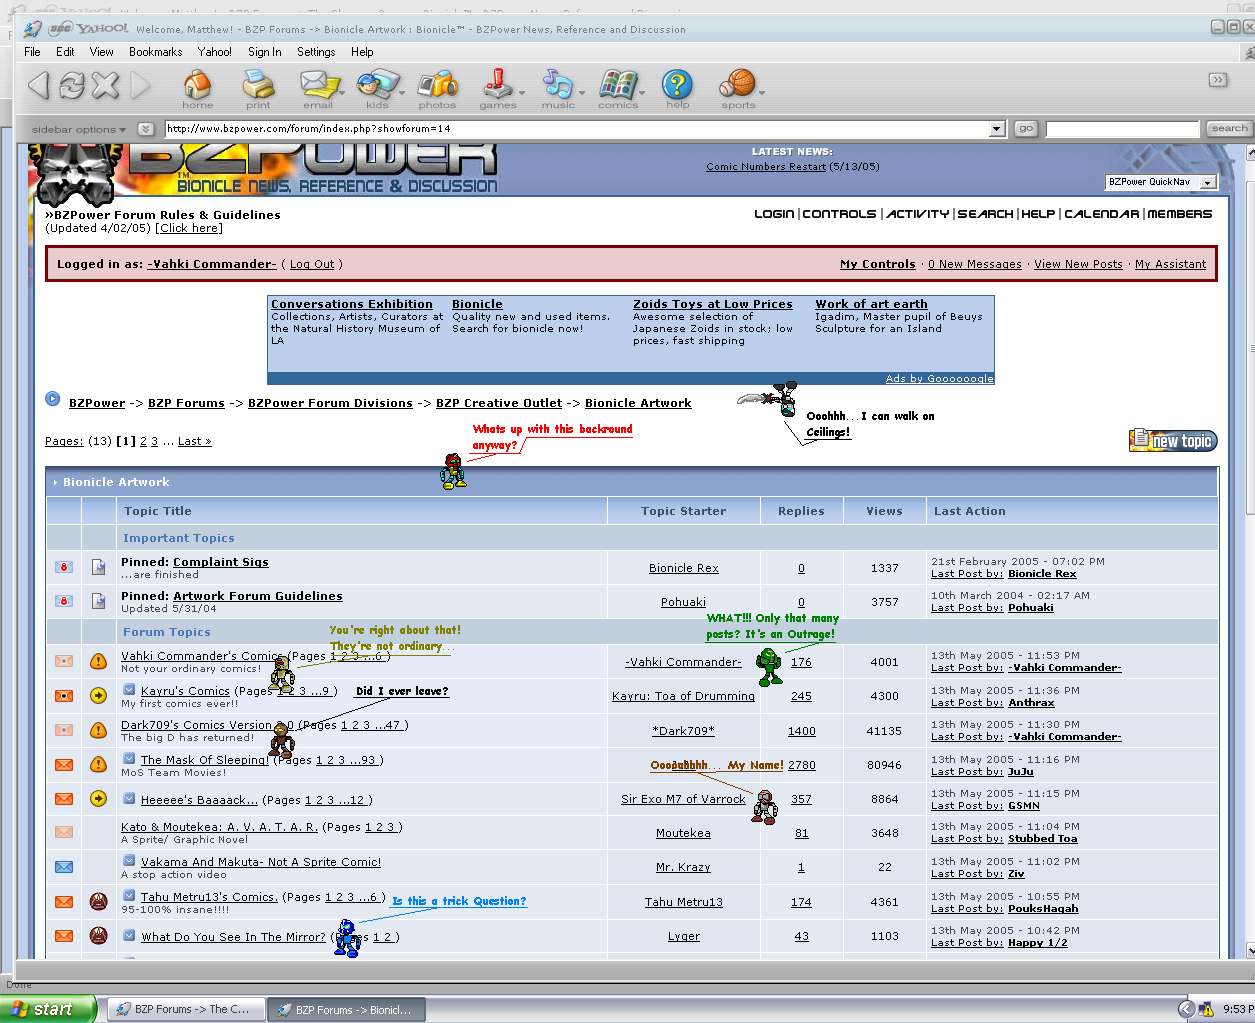Click the stop loading X icon
The width and height of the screenshot is (1255, 1023).
pos(105,85)
